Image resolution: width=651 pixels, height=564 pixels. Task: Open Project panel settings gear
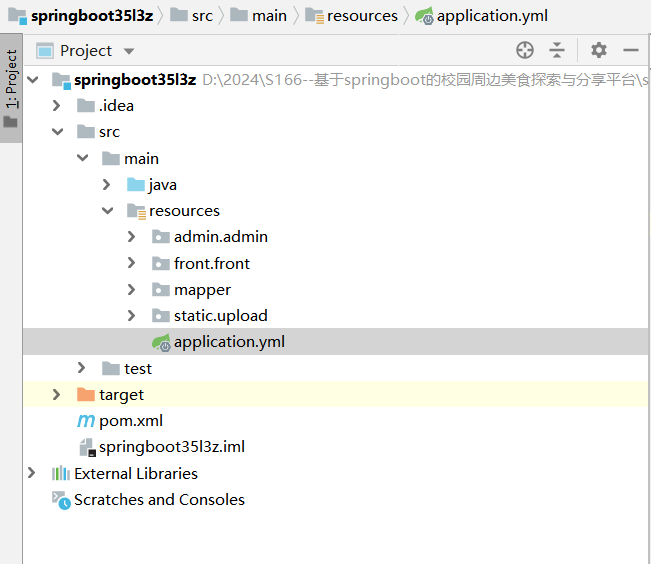pyautogui.click(x=598, y=50)
